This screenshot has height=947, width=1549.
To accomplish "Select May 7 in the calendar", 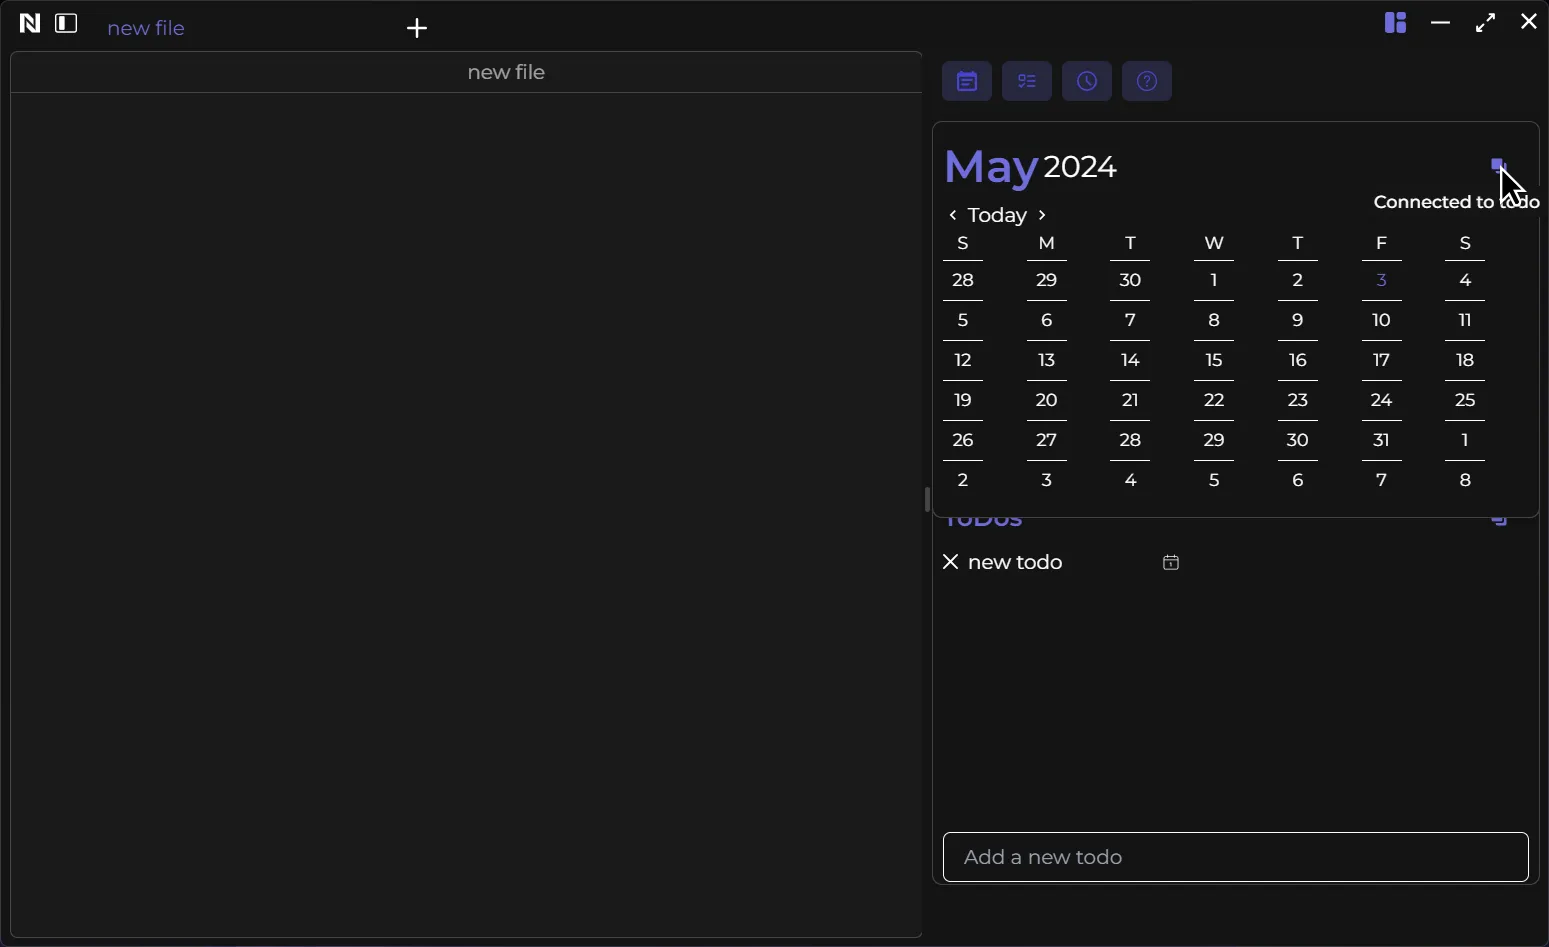I will [1130, 321].
